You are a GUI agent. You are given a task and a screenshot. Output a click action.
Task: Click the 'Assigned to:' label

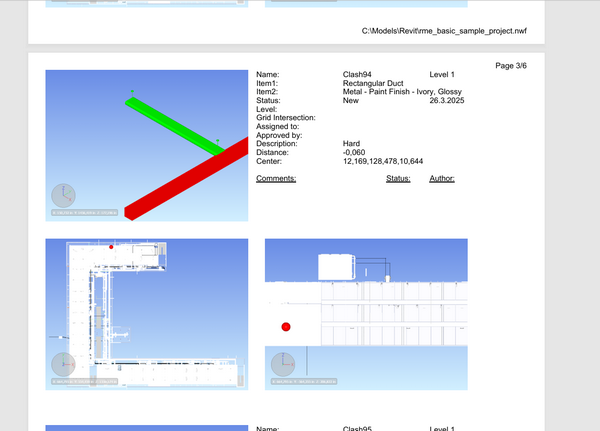coord(278,126)
